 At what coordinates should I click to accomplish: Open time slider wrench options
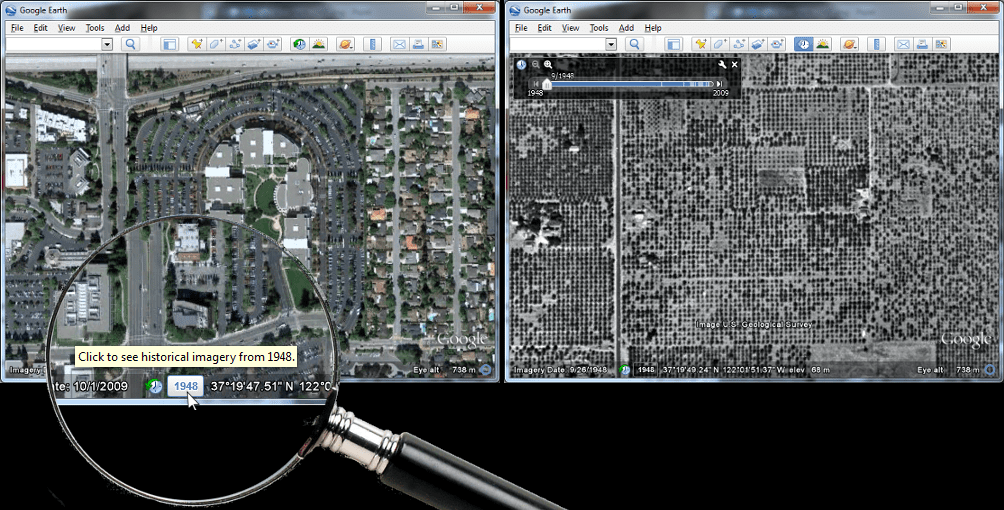coord(722,65)
